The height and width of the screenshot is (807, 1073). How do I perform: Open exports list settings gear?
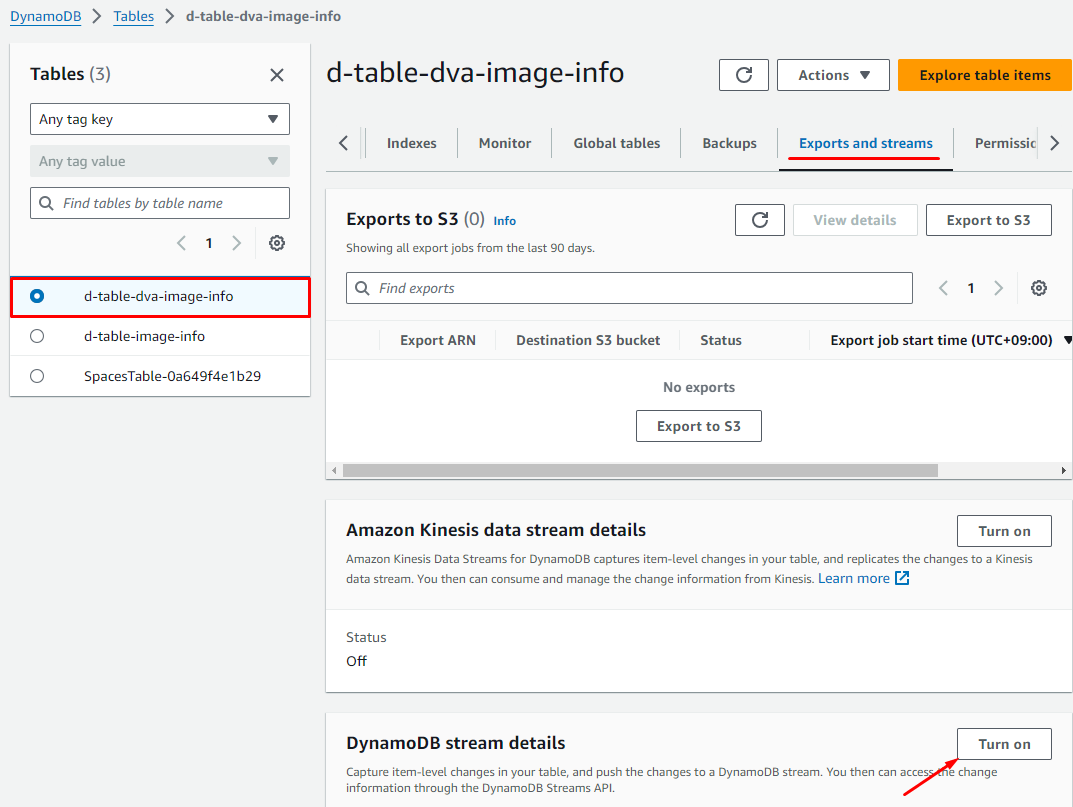[1039, 288]
